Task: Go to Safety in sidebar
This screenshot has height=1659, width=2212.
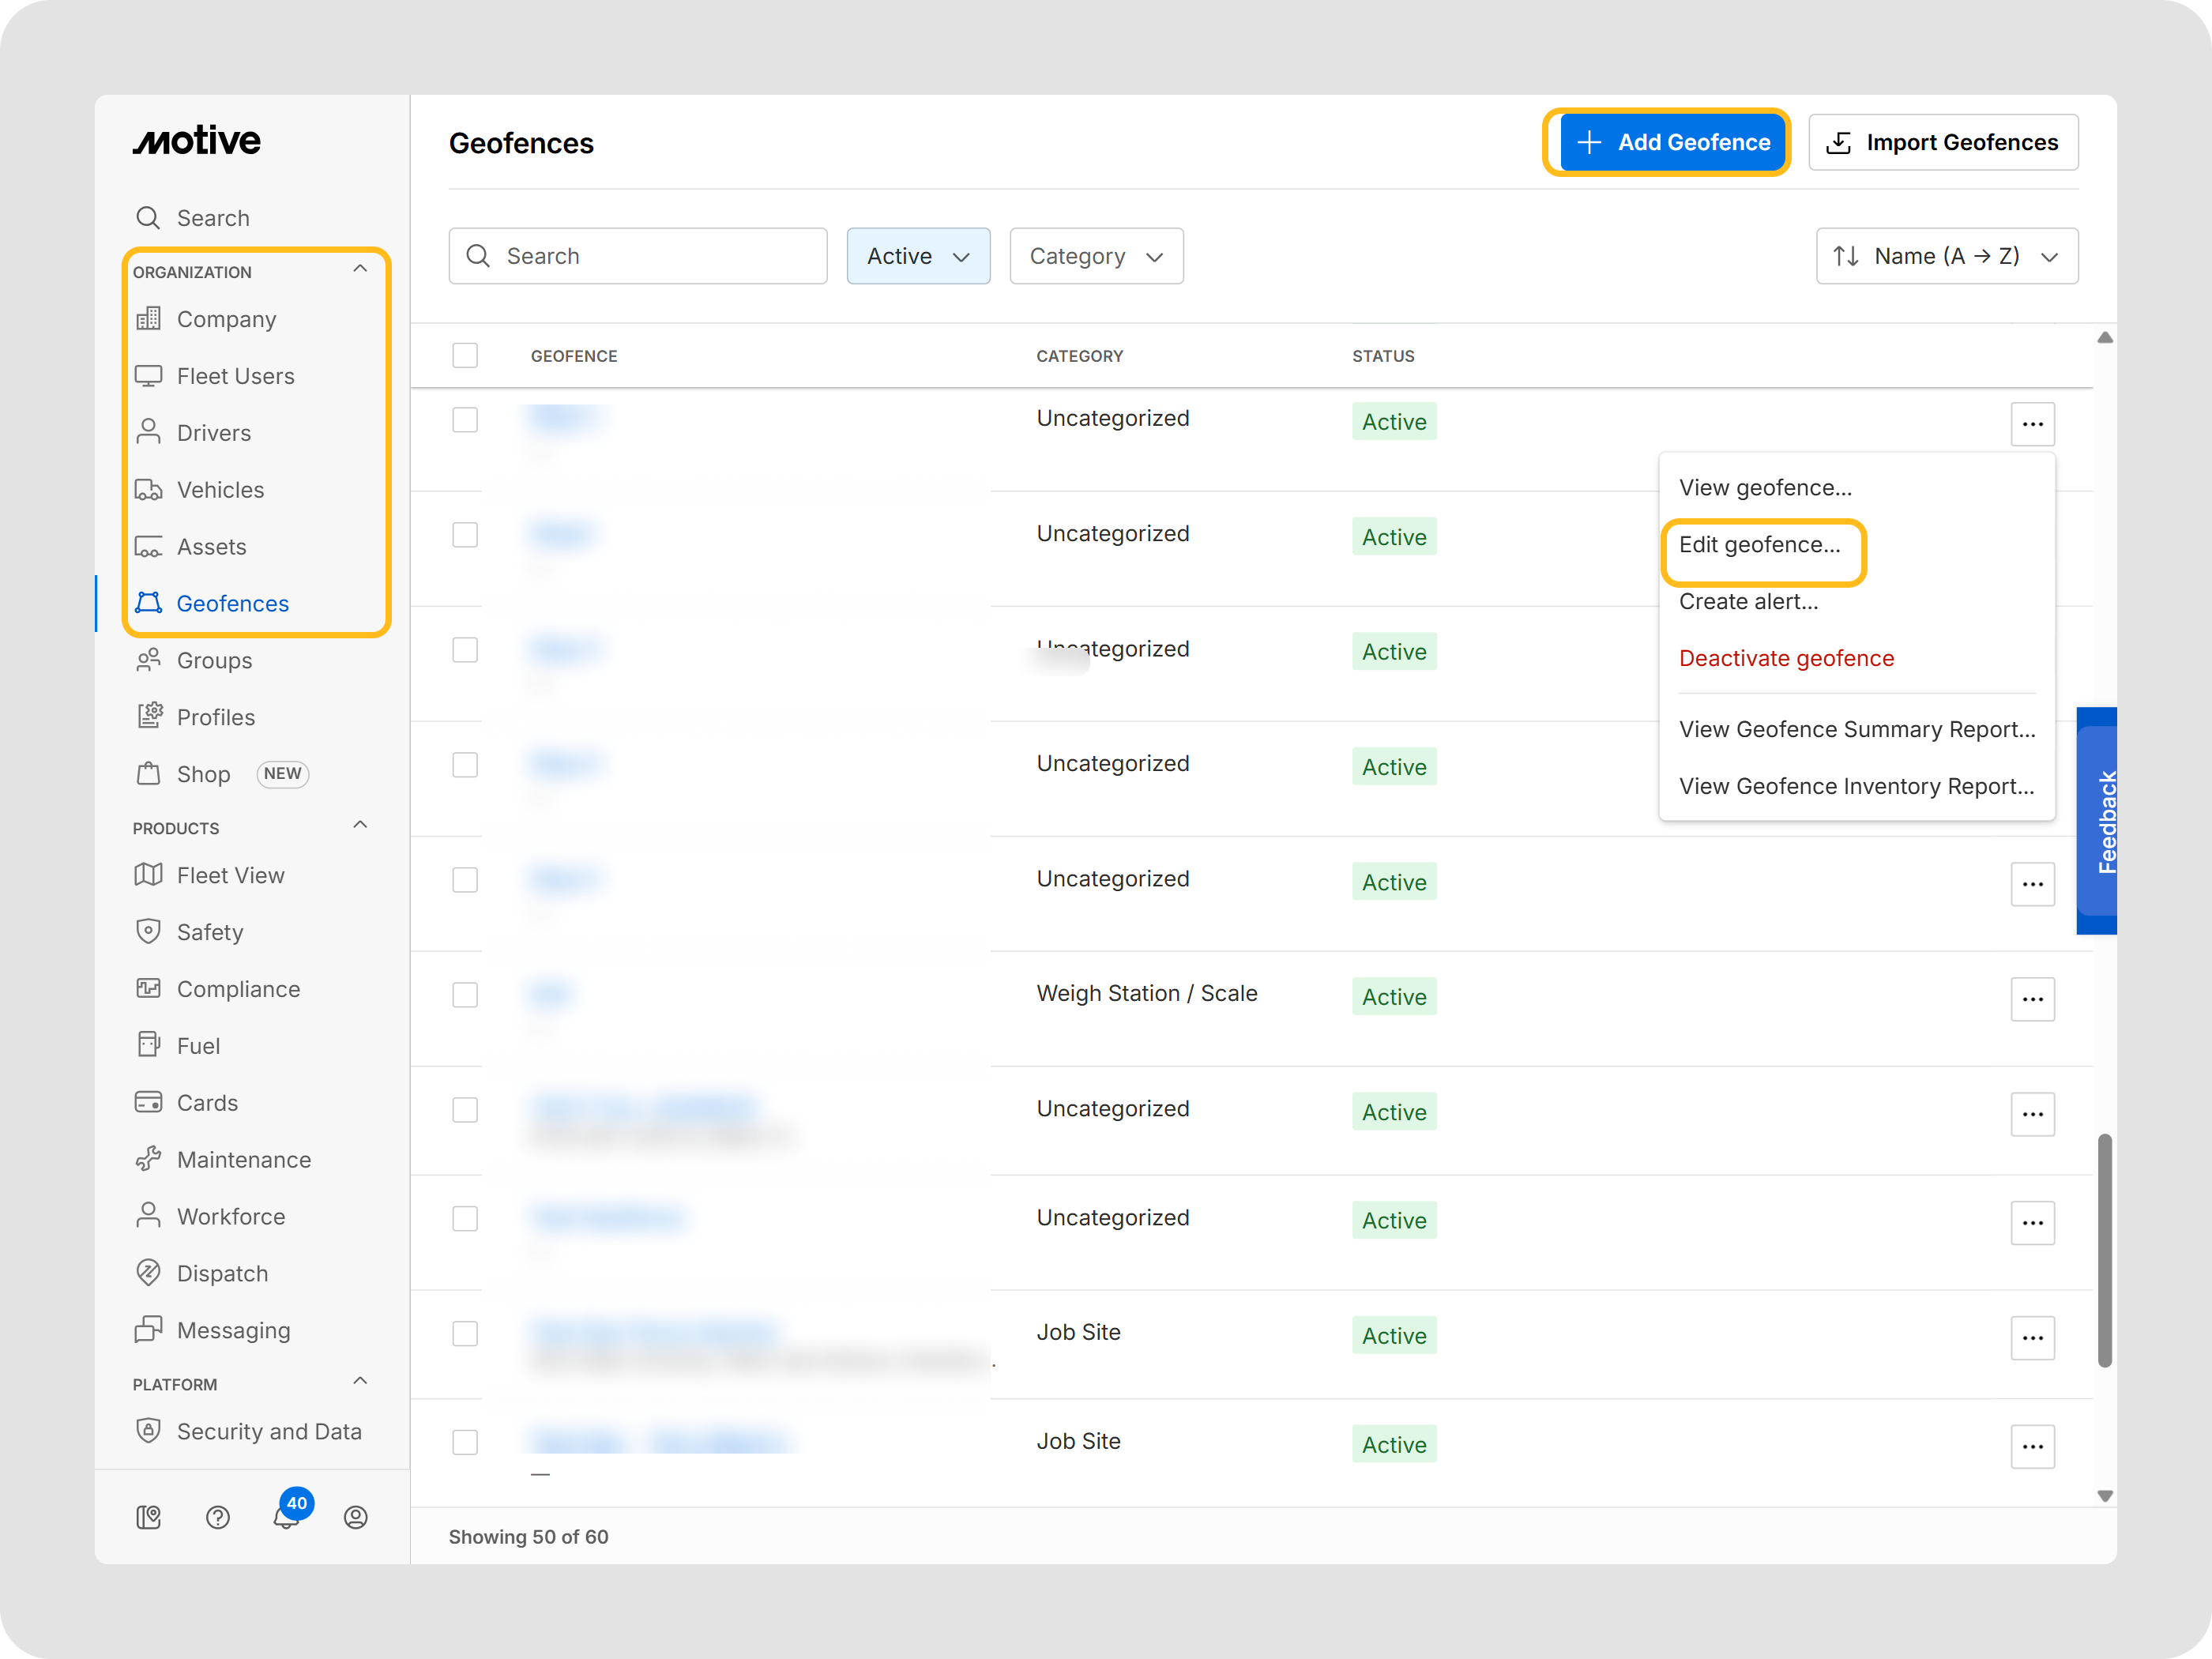Action: 210,932
